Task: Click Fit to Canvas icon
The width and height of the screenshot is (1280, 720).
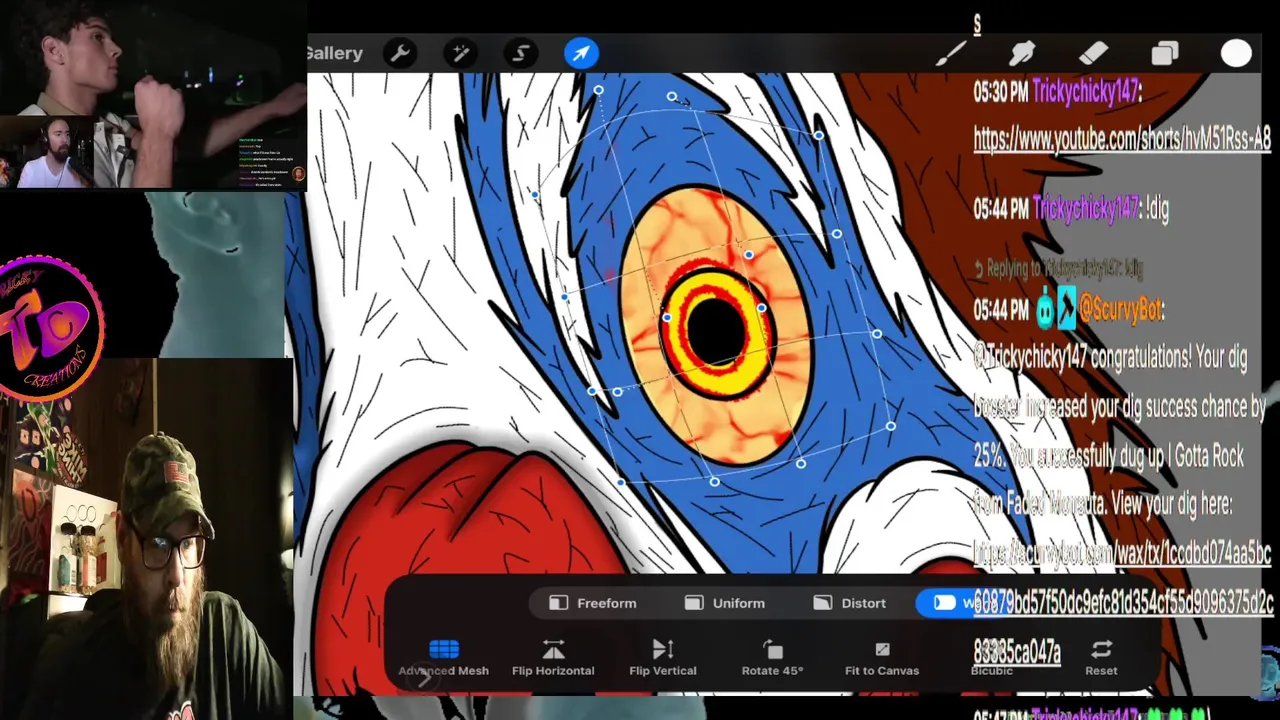Action: point(882,650)
